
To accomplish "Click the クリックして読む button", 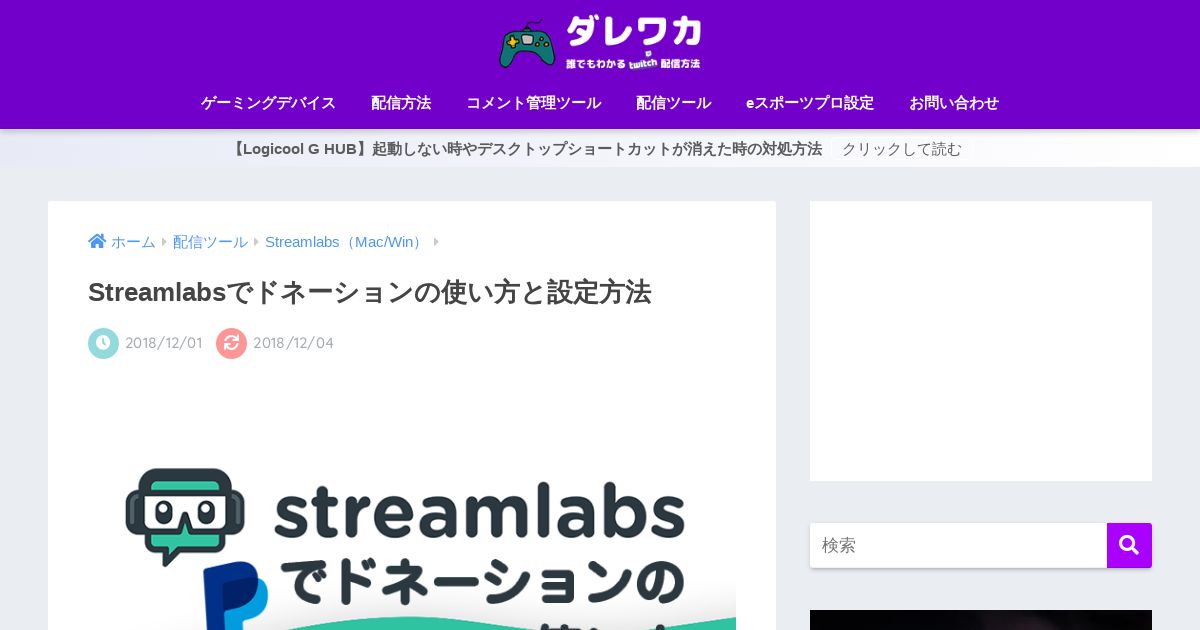I will tap(901, 149).
